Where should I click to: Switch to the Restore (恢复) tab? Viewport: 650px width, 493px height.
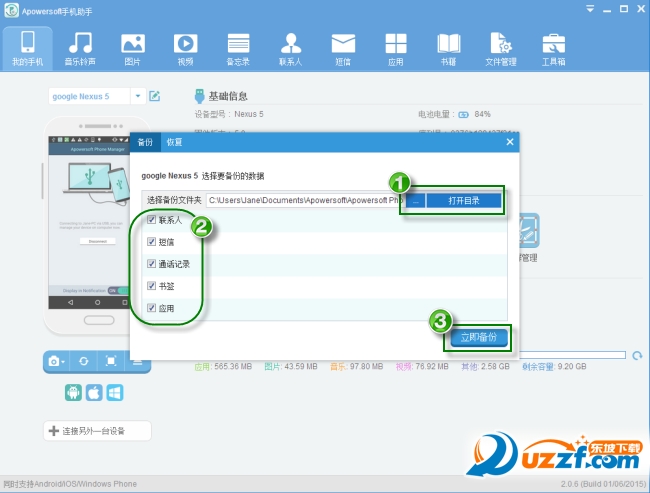pos(175,142)
